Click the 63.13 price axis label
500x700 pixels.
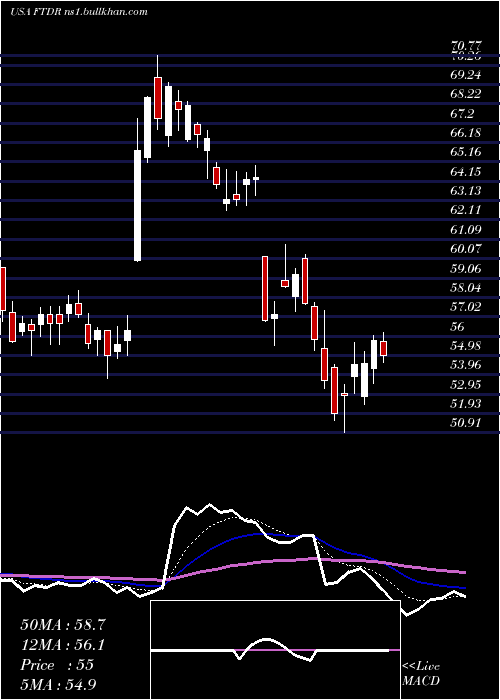coord(466,191)
